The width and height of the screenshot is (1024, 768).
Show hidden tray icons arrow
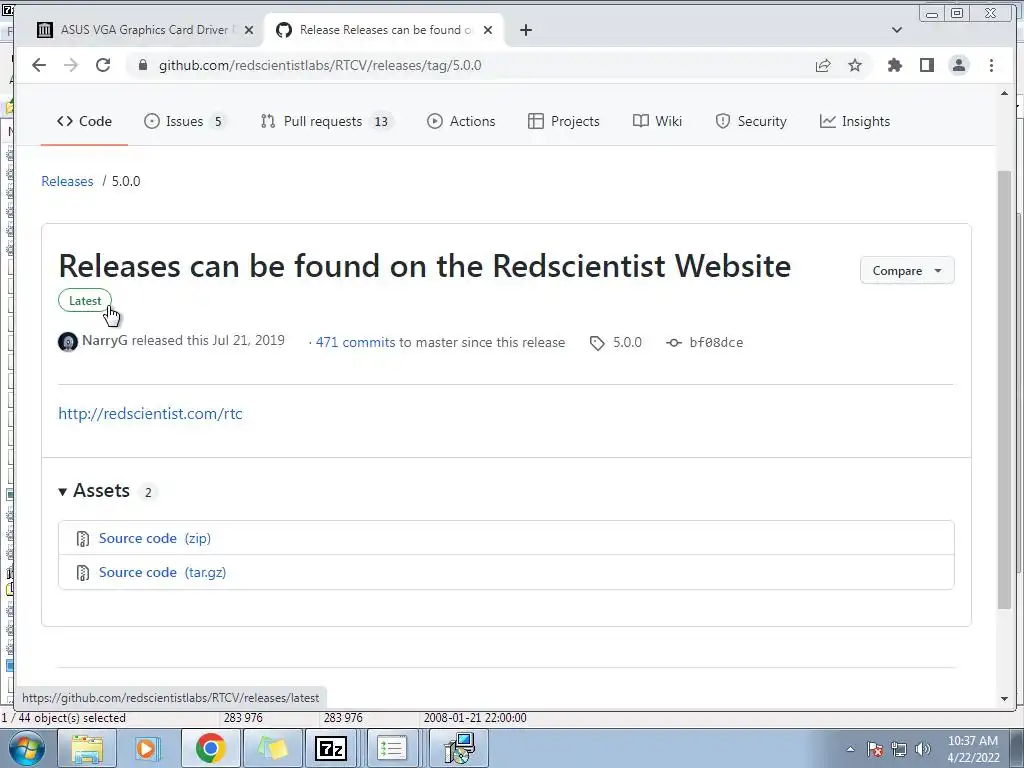850,749
